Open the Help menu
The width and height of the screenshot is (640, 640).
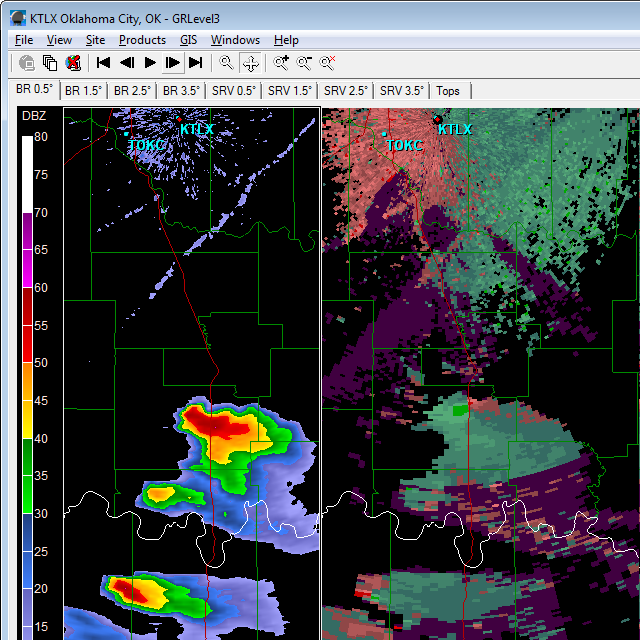point(286,40)
